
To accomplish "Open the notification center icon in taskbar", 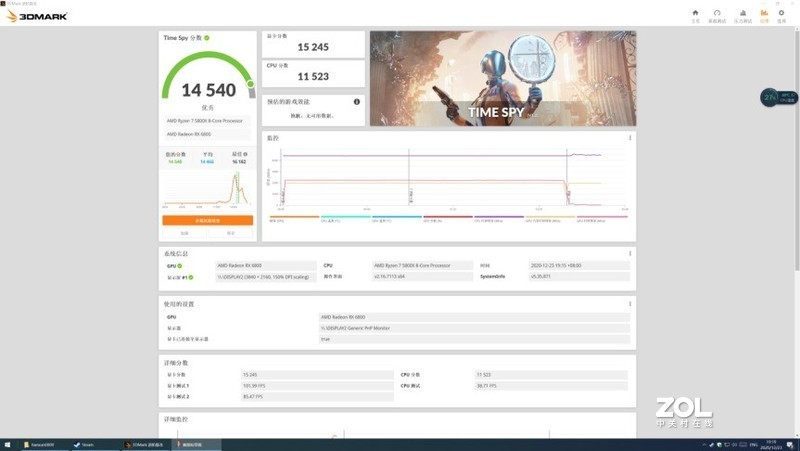I will point(790,445).
